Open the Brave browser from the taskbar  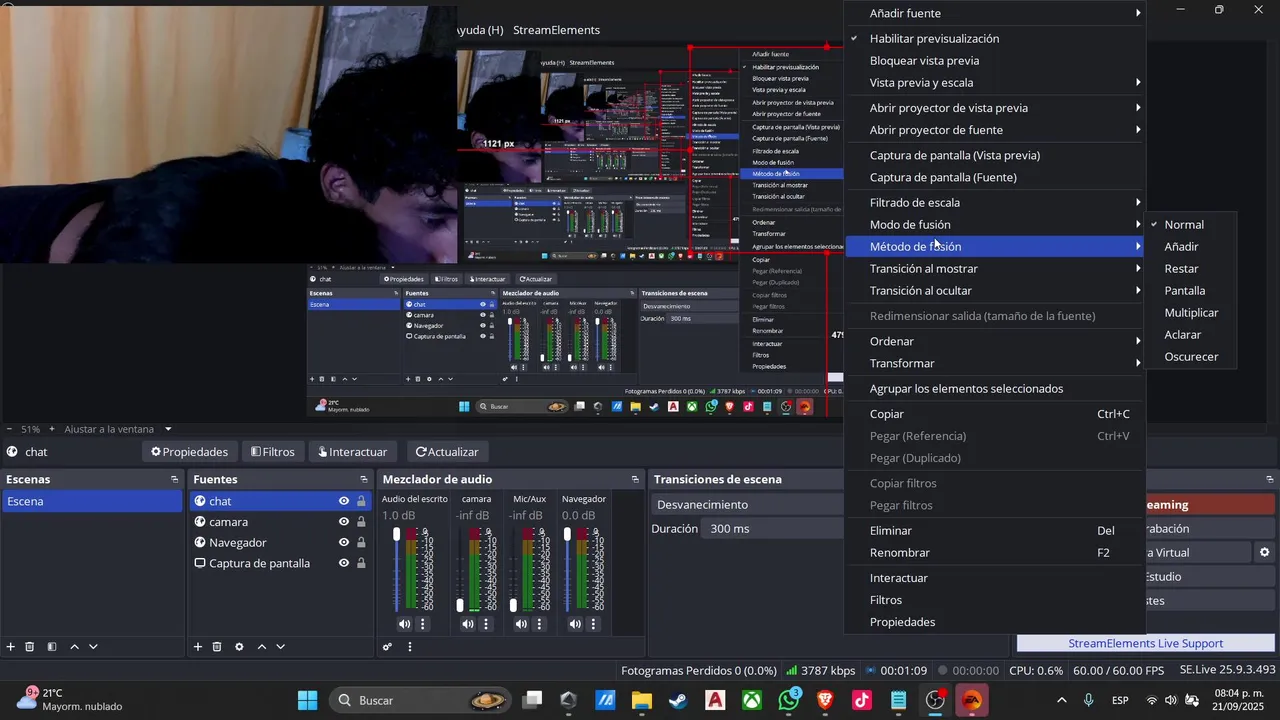pyautogui.click(x=826, y=700)
